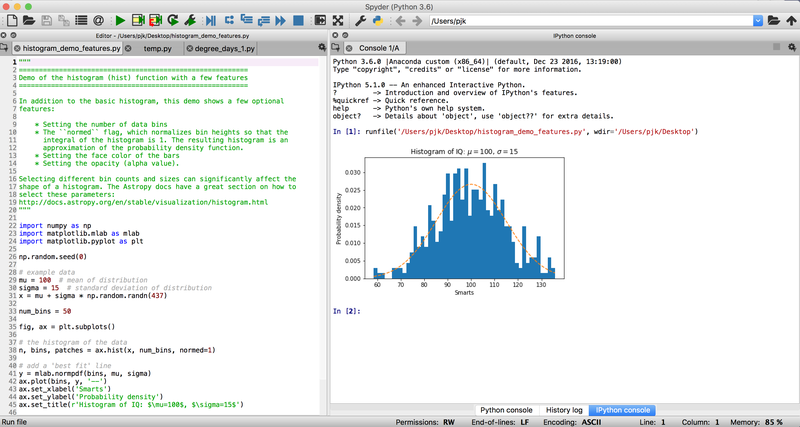Click the grey stop square in the console tab bar
This screenshot has width=800, height=427.
pos(777,47)
